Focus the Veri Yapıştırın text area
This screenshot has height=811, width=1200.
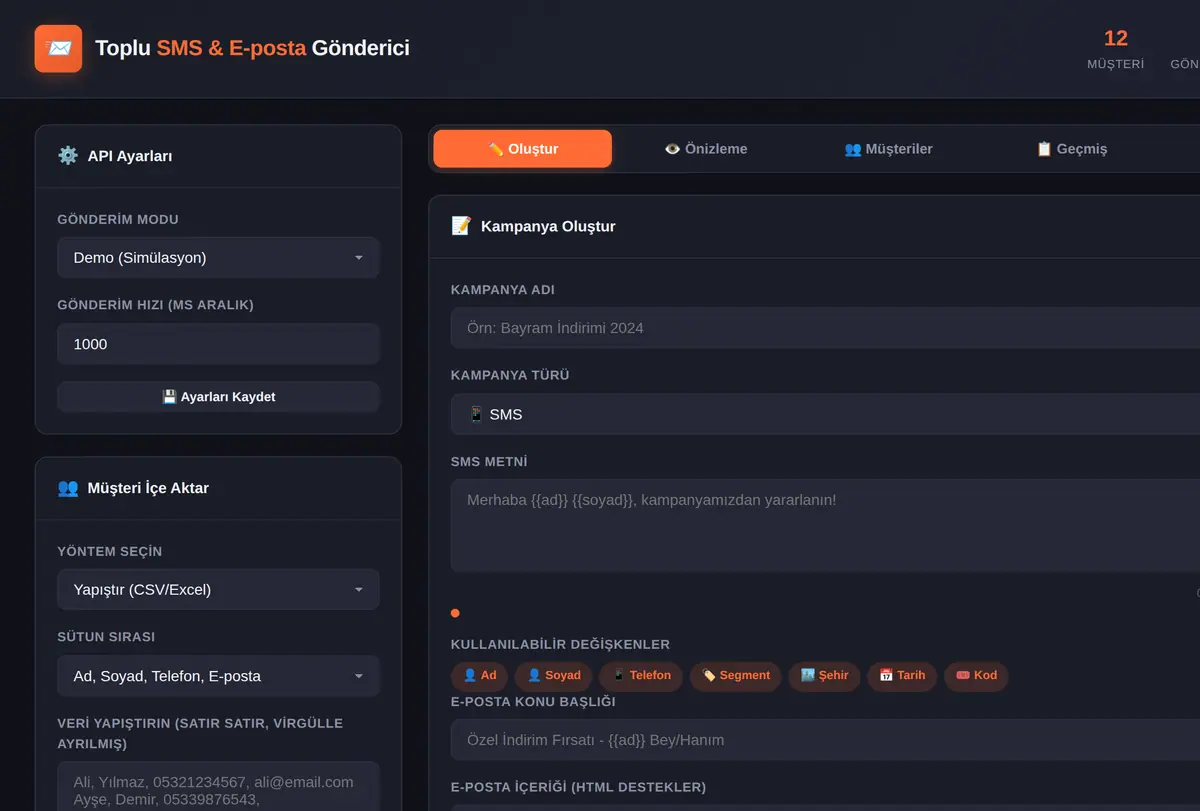tap(218, 787)
